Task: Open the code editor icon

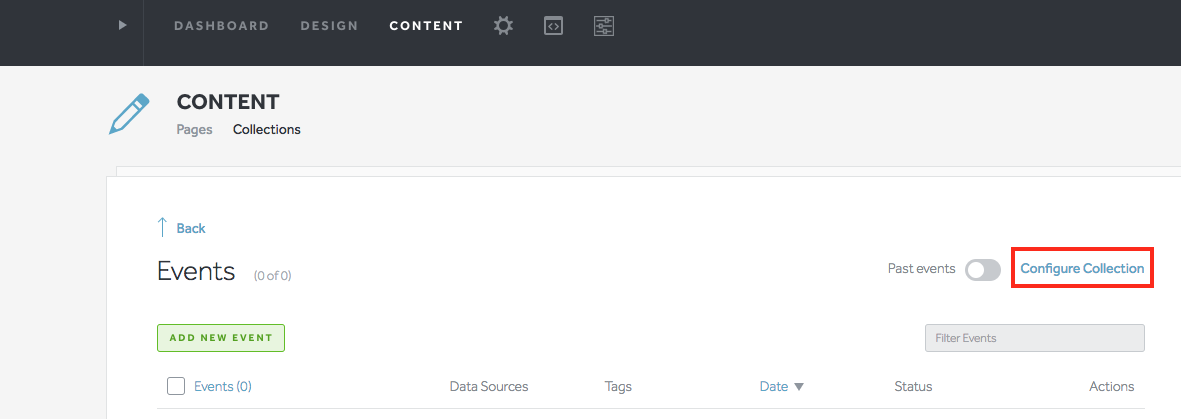Action: pyautogui.click(x=553, y=26)
